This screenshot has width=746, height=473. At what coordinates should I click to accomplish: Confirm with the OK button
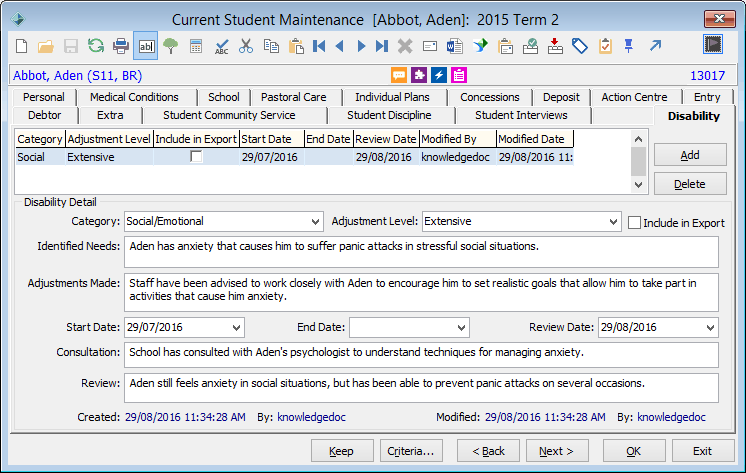click(634, 451)
